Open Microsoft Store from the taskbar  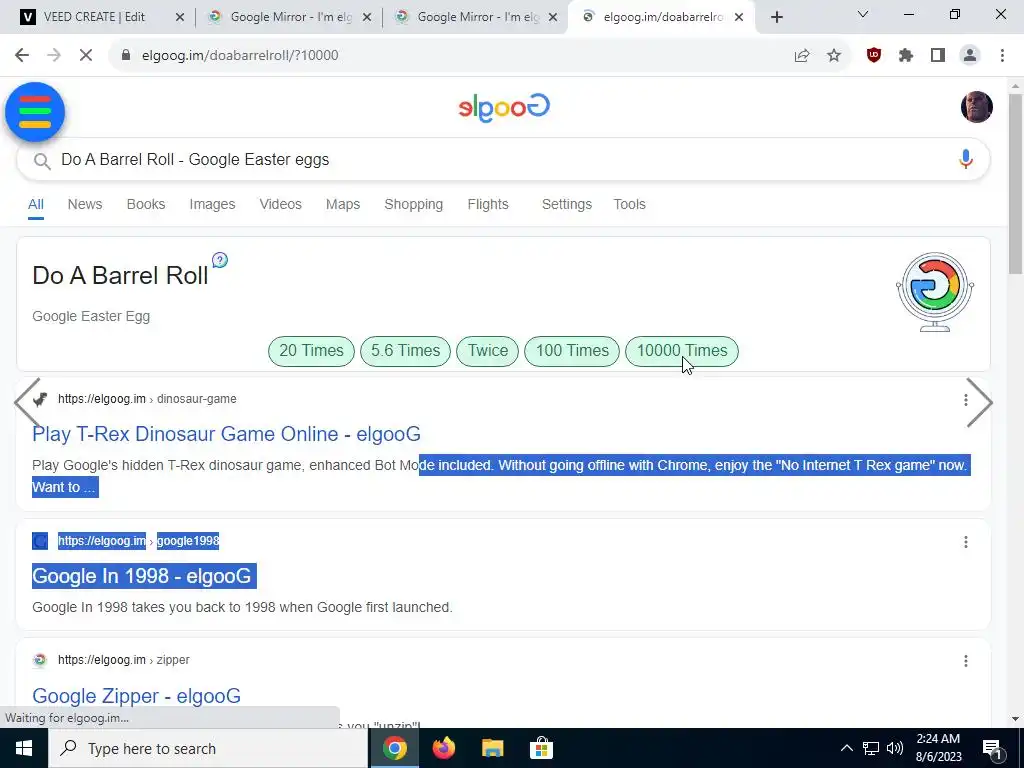click(541, 748)
